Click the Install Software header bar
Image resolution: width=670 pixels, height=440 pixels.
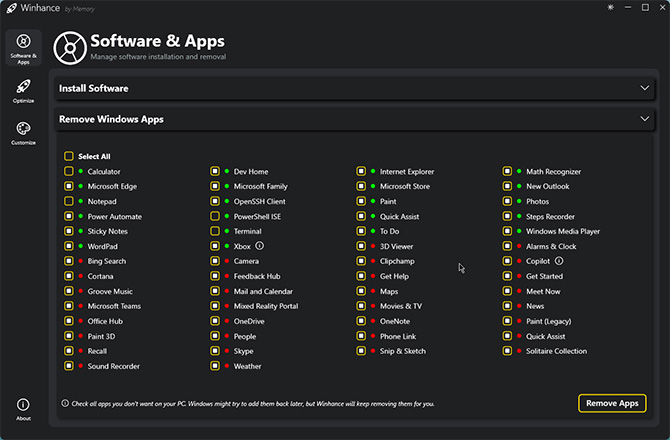(x=354, y=88)
